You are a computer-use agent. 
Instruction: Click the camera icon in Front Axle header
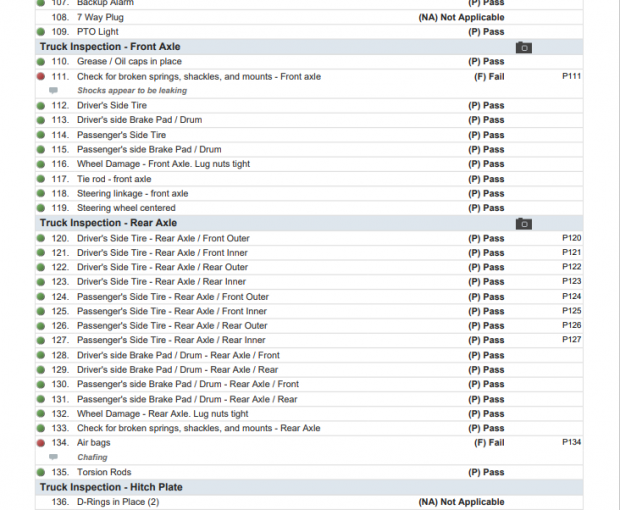click(523, 47)
